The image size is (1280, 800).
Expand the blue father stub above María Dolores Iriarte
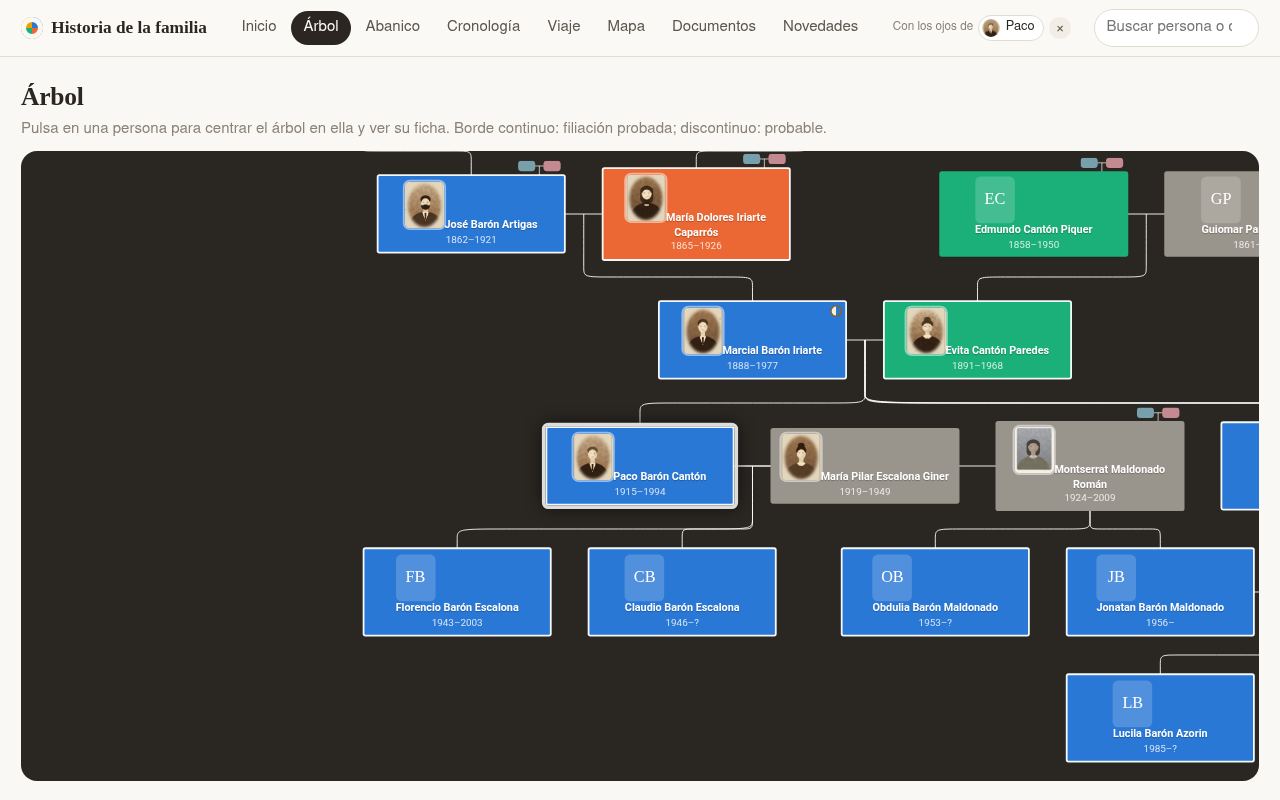(x=752, y=159)
